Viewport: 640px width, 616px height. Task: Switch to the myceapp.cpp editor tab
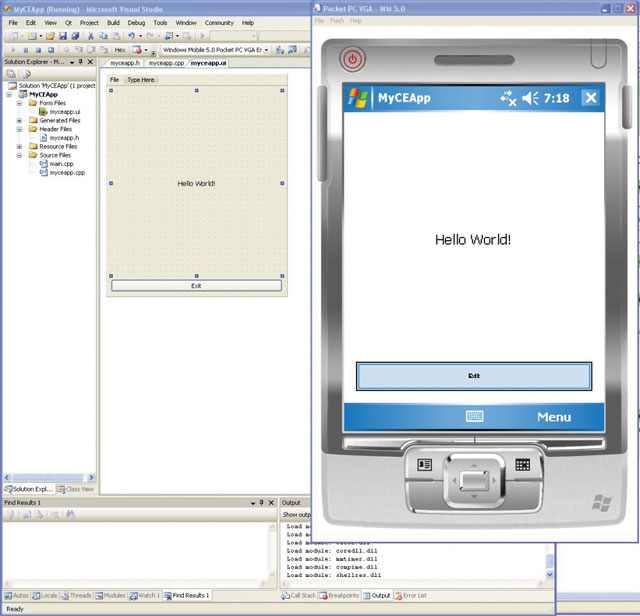[166, 63]
